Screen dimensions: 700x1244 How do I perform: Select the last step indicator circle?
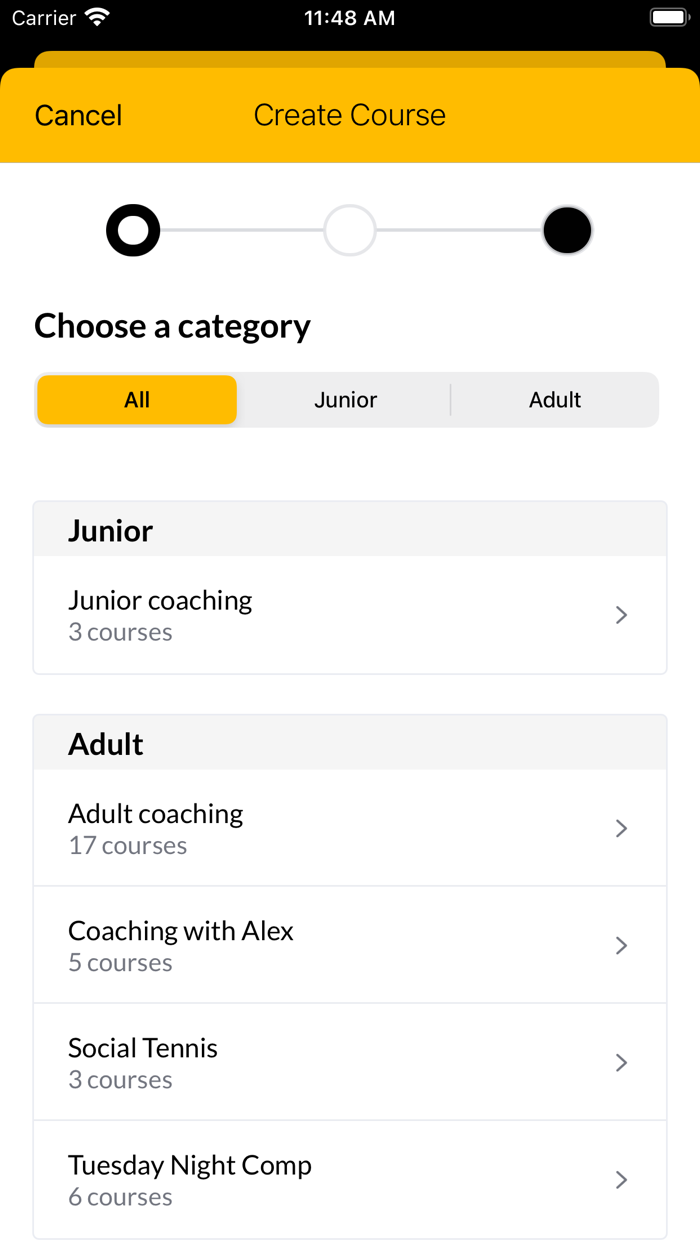(x=567, y=230)
